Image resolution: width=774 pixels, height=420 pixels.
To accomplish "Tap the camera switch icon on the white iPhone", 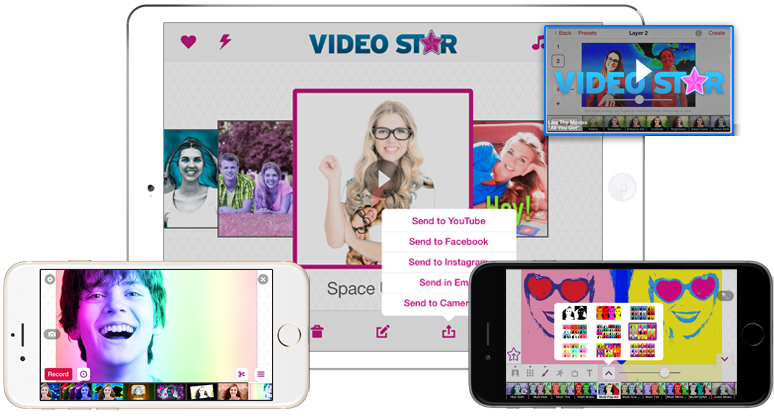I will [52, 335].
